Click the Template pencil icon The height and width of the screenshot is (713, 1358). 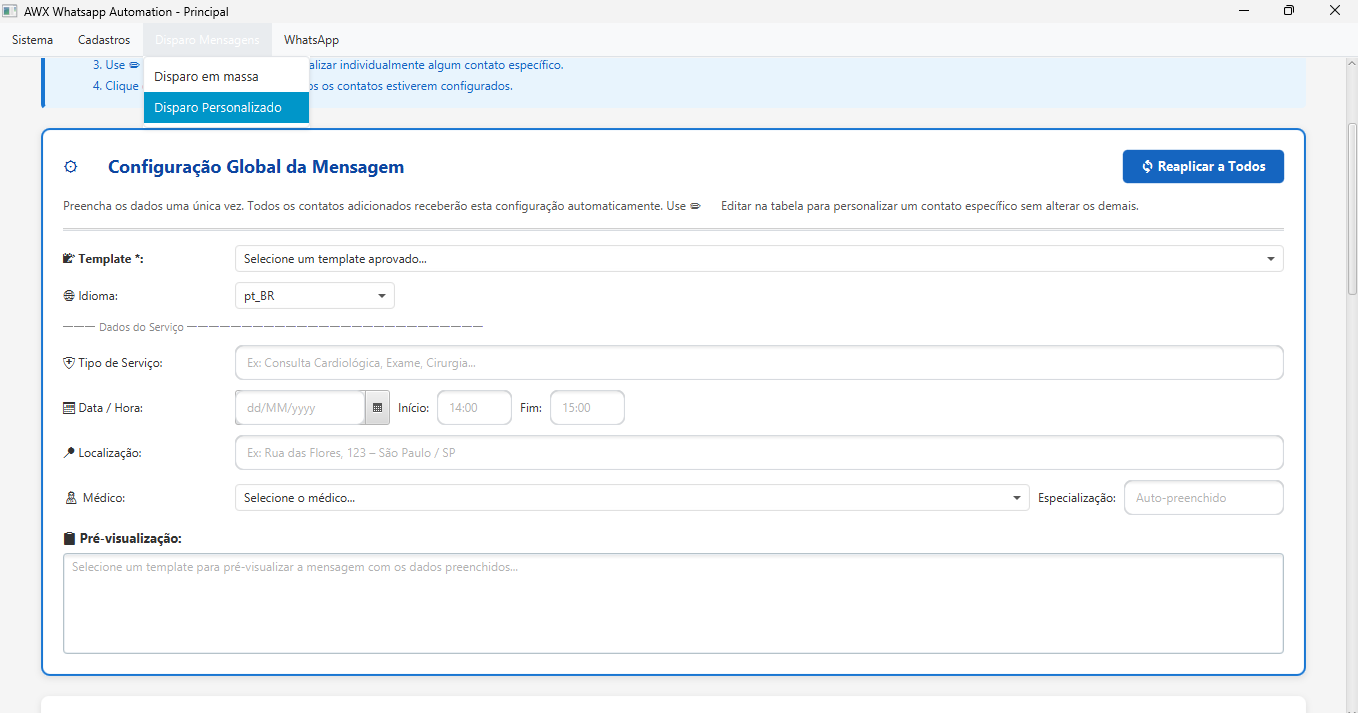click(x=68, y=258)
